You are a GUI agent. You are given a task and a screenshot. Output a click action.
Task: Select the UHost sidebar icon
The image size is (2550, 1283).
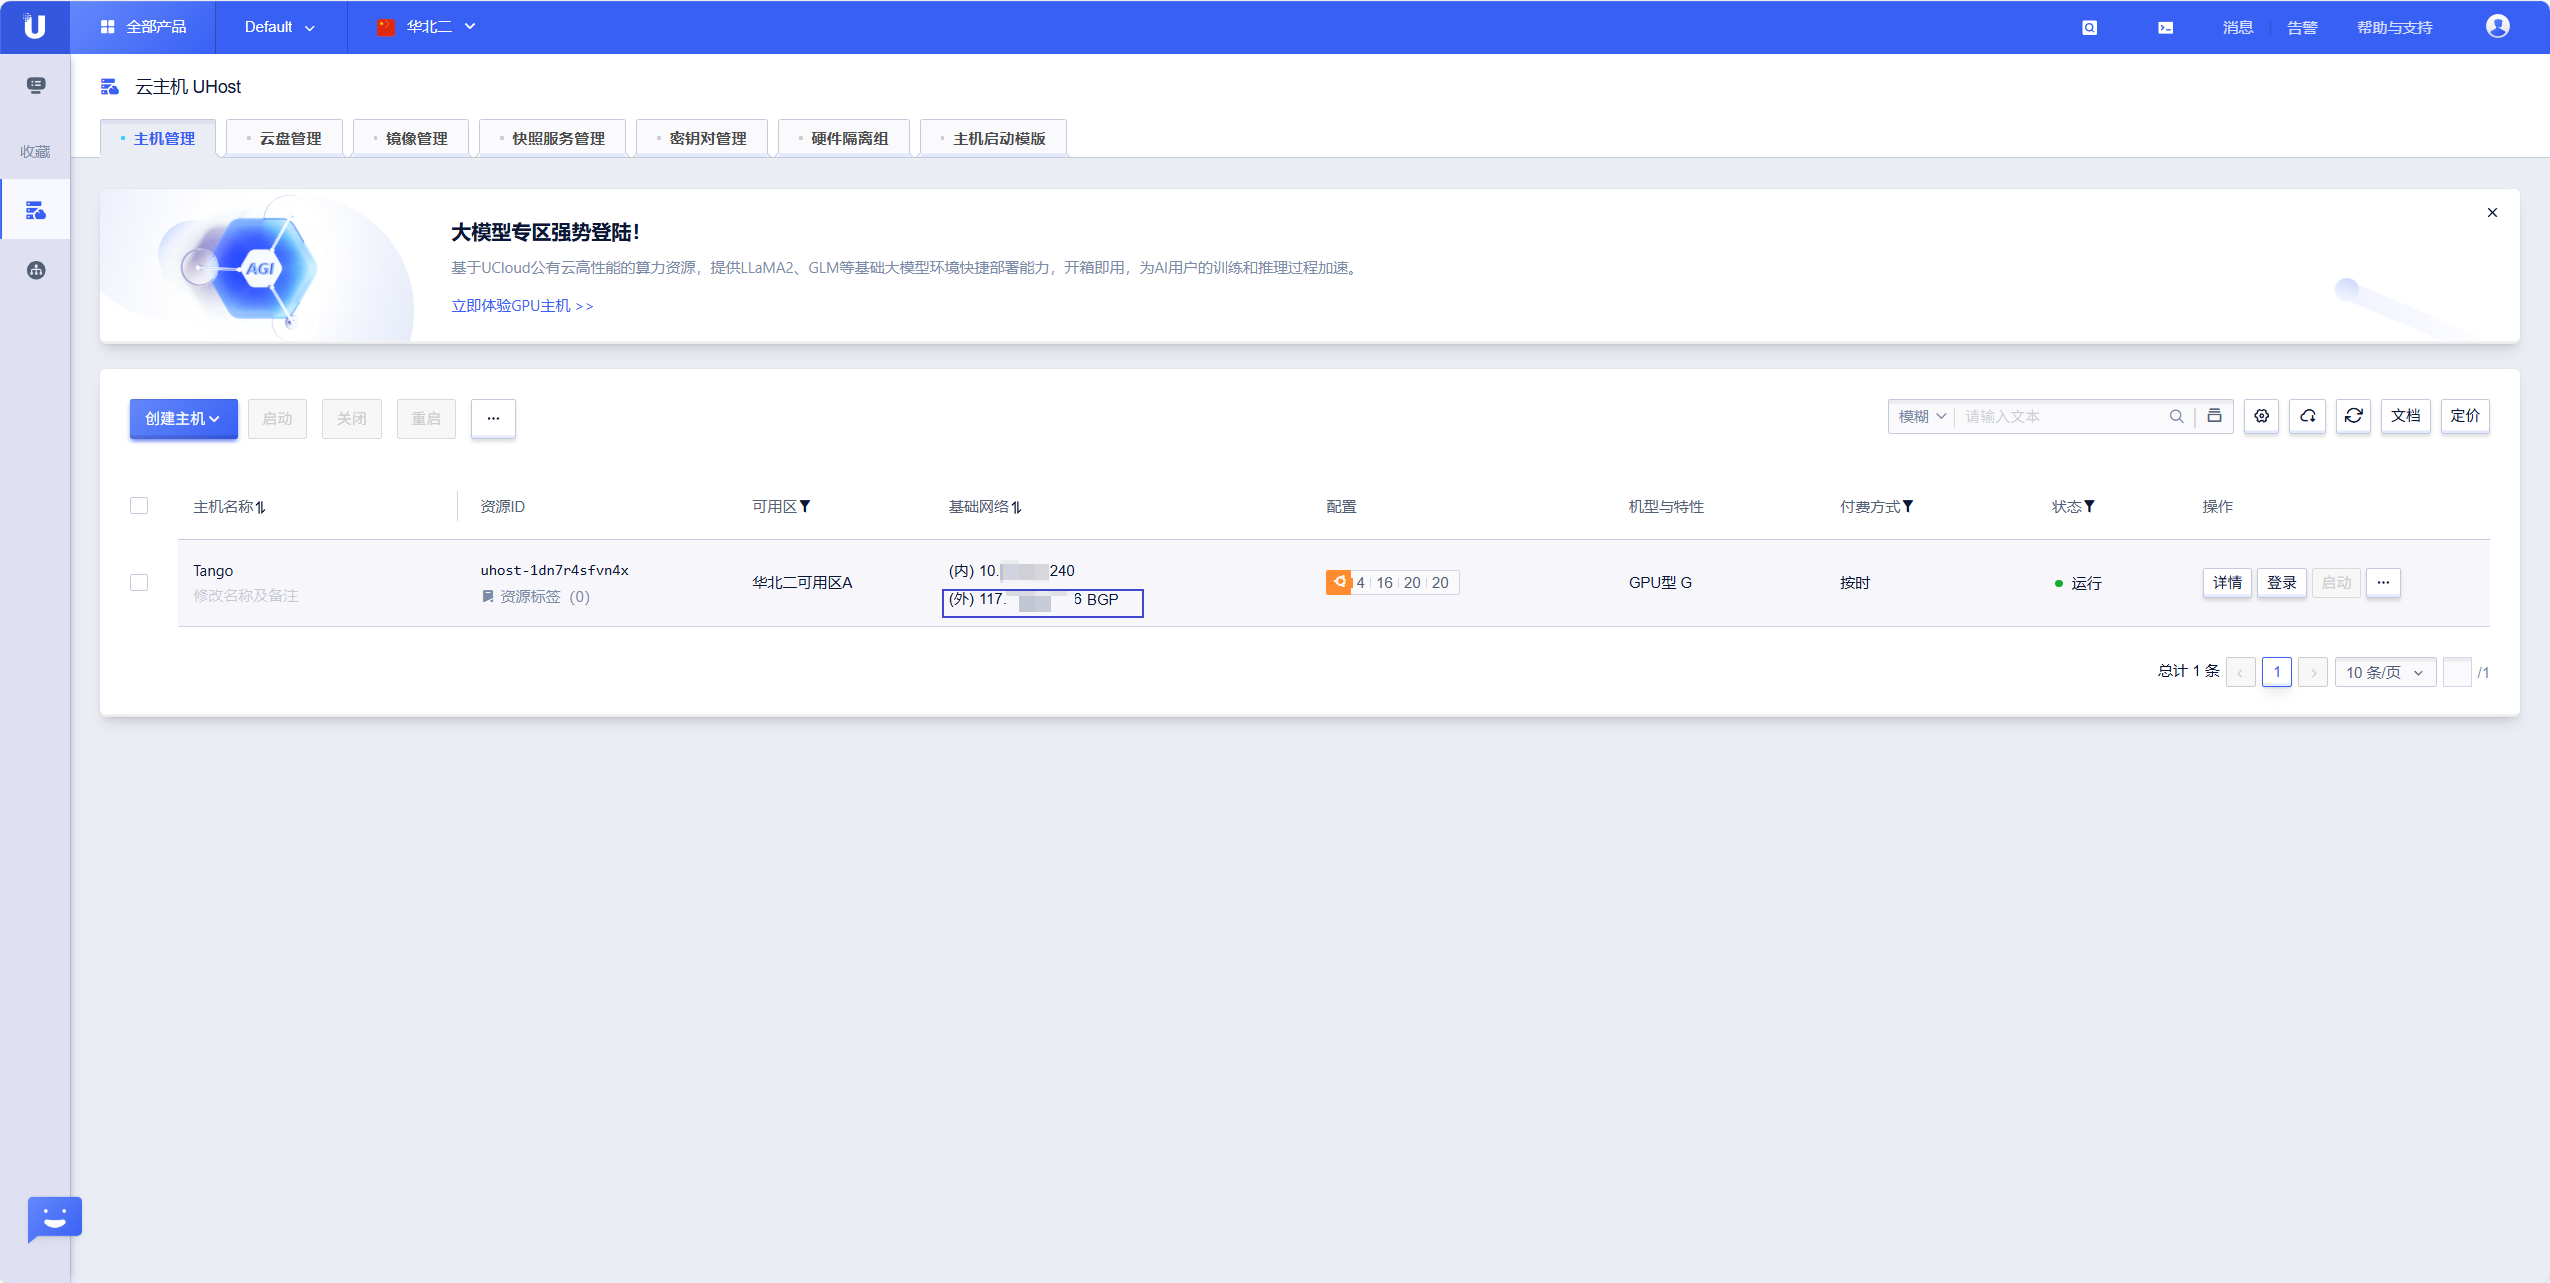[36, 210]
